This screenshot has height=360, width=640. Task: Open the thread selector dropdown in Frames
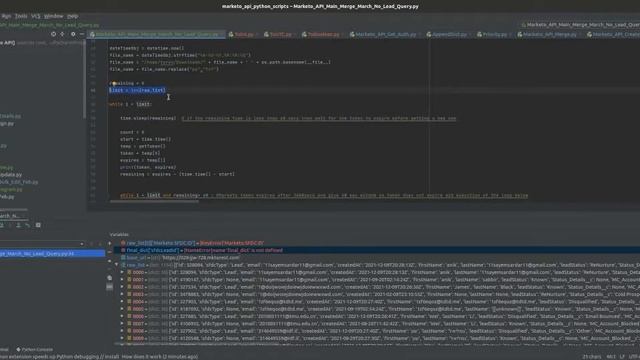(82, 244)
